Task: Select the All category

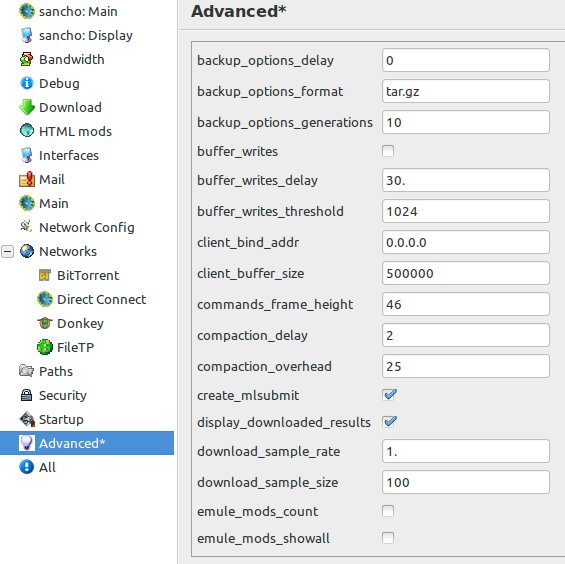Action: [47, 467]
